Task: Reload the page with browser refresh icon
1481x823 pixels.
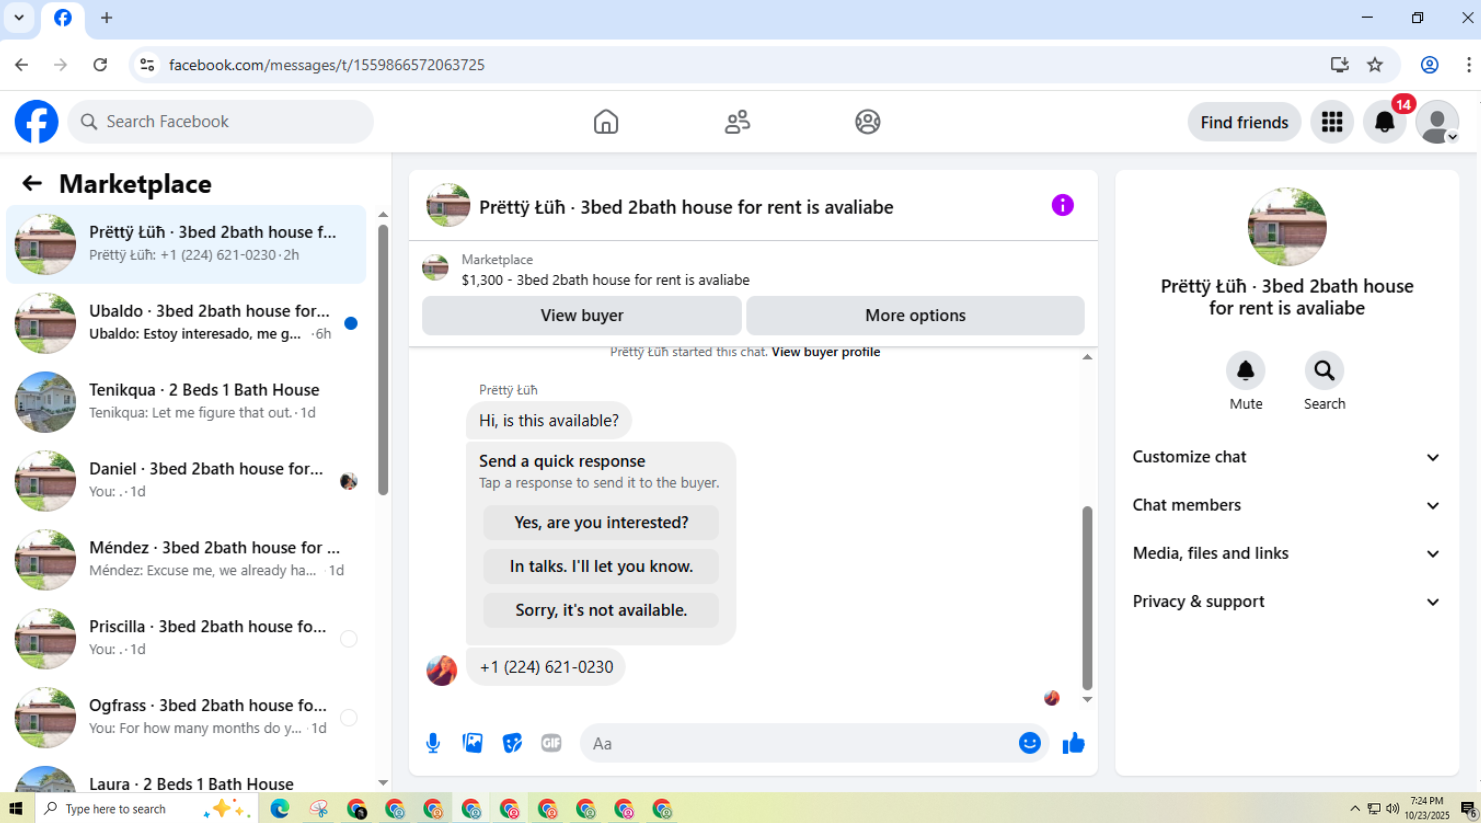Action: coord(100,65)
